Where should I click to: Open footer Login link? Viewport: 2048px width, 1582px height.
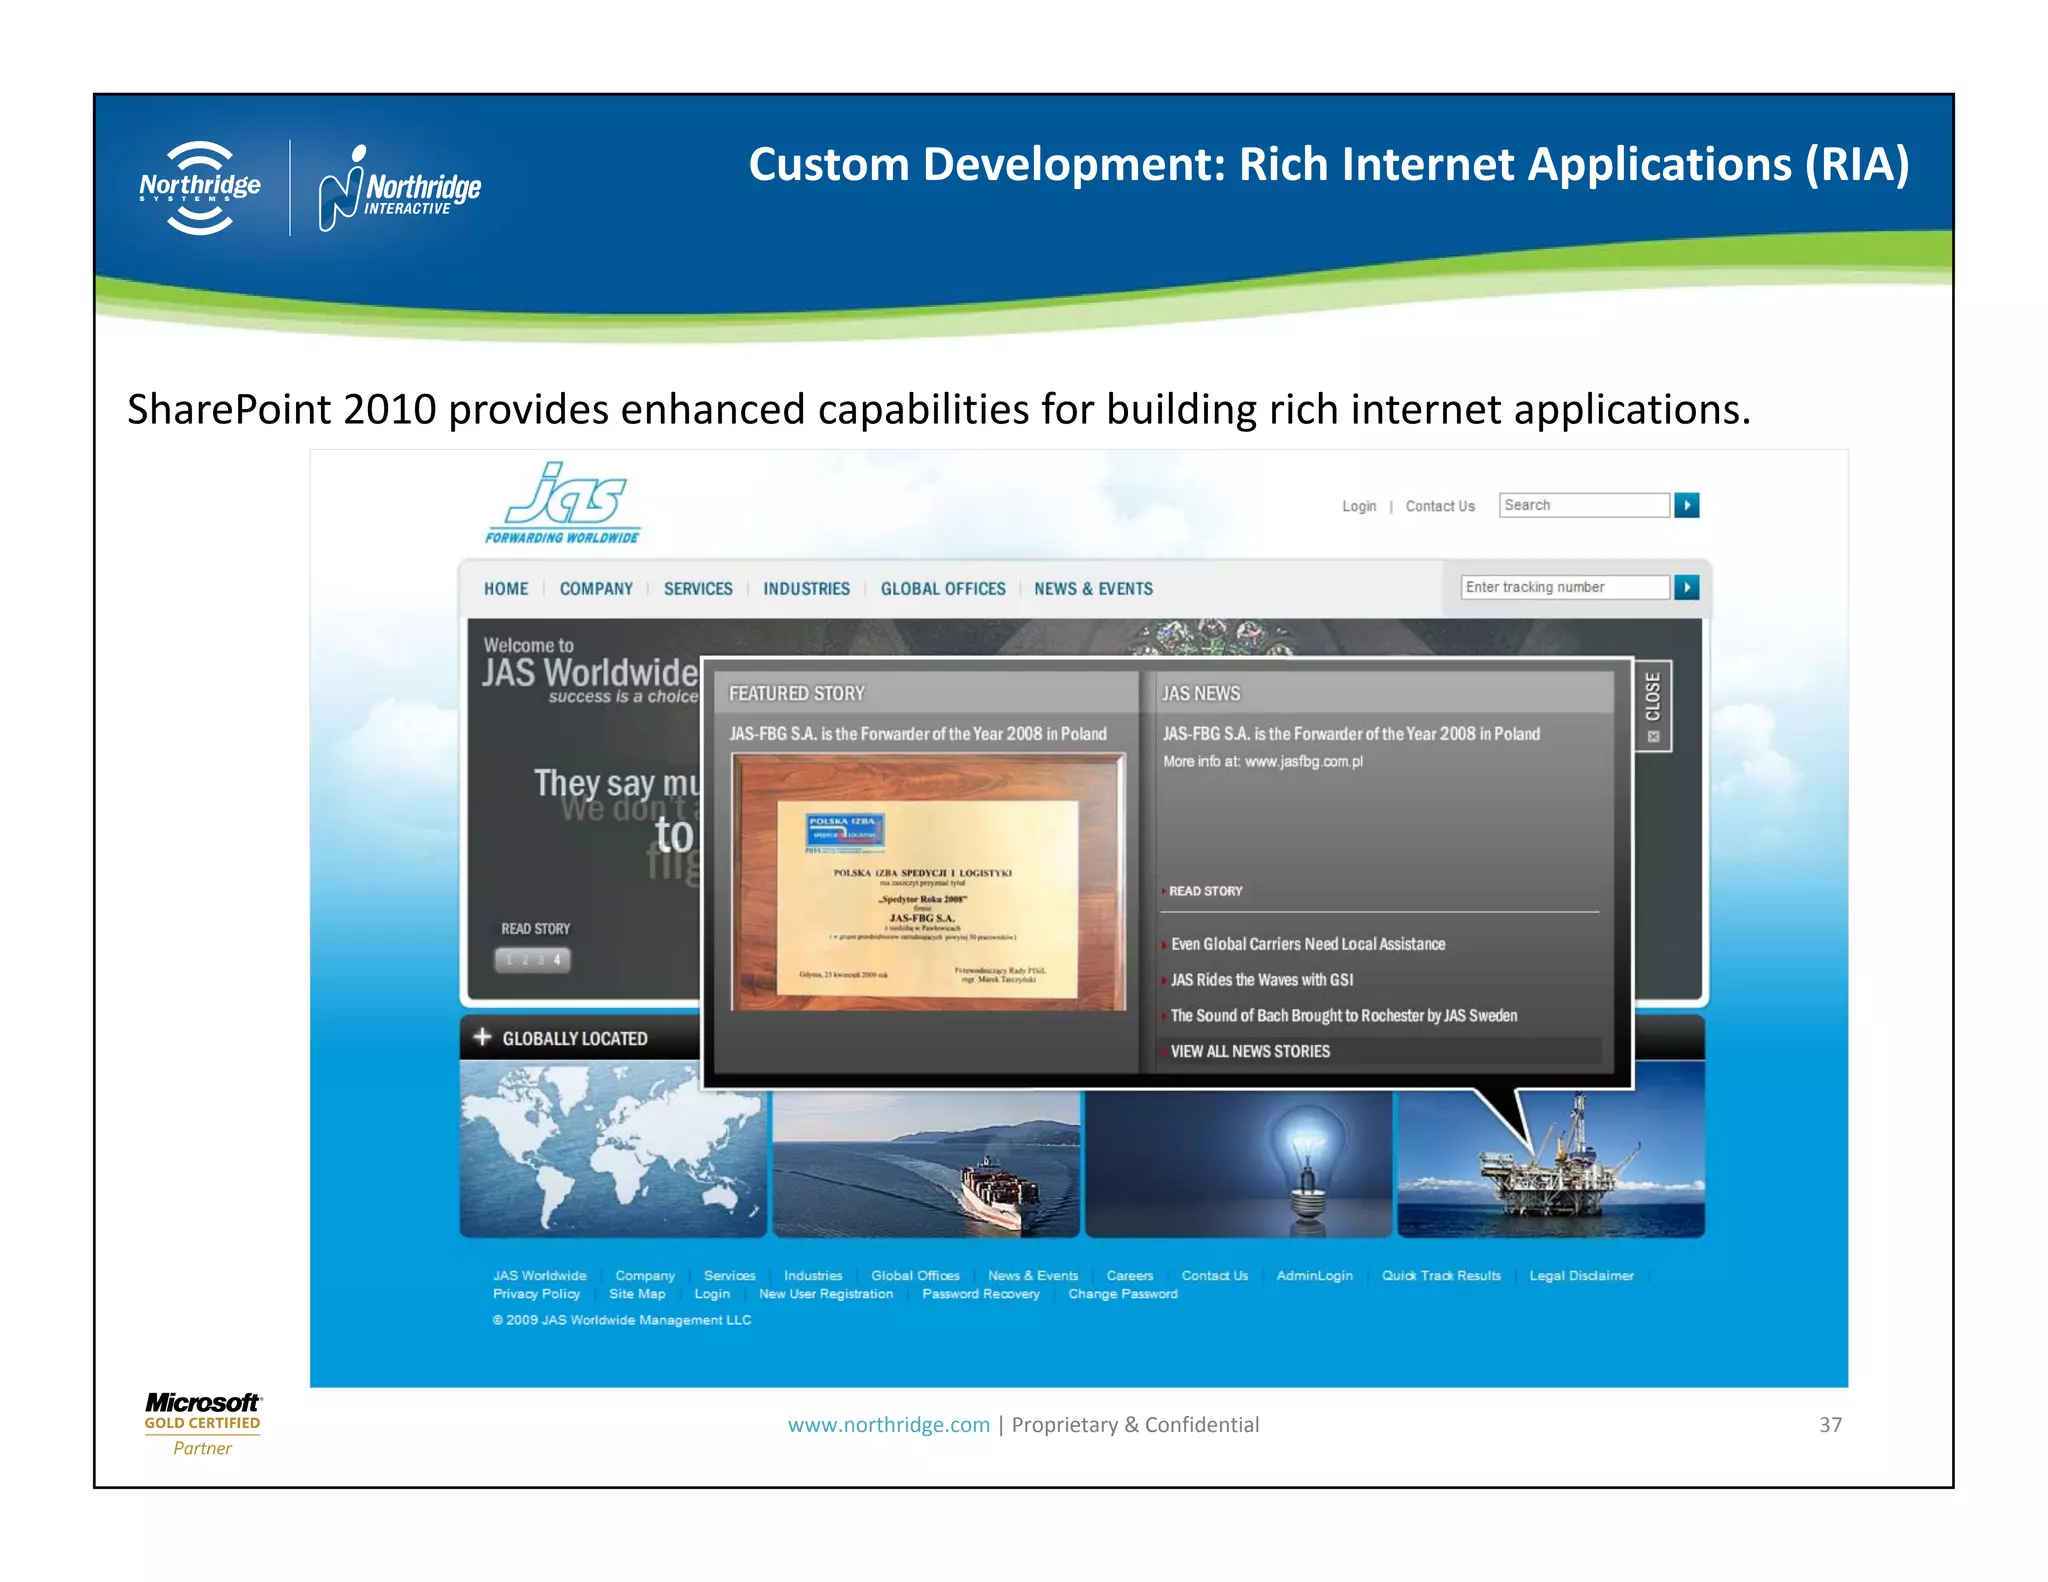[712, 1294]
